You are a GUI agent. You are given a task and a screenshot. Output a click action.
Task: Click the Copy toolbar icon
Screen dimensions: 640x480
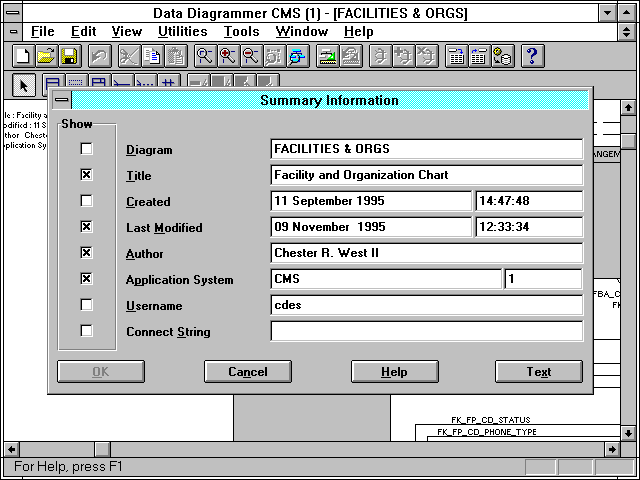click(151, 57)
